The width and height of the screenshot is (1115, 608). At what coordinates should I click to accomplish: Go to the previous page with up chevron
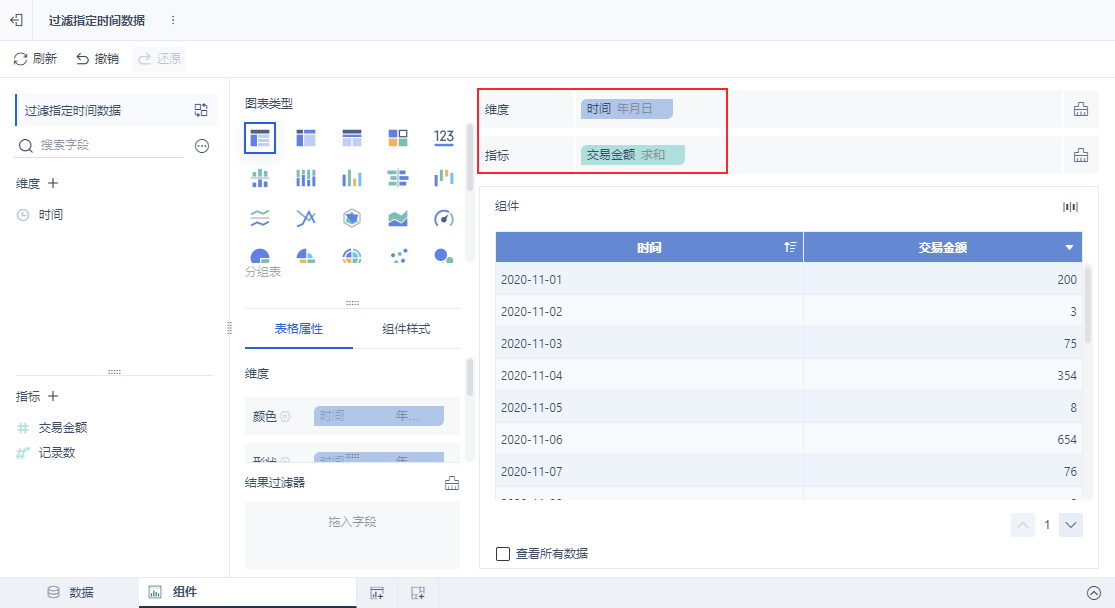[1023, 525]
